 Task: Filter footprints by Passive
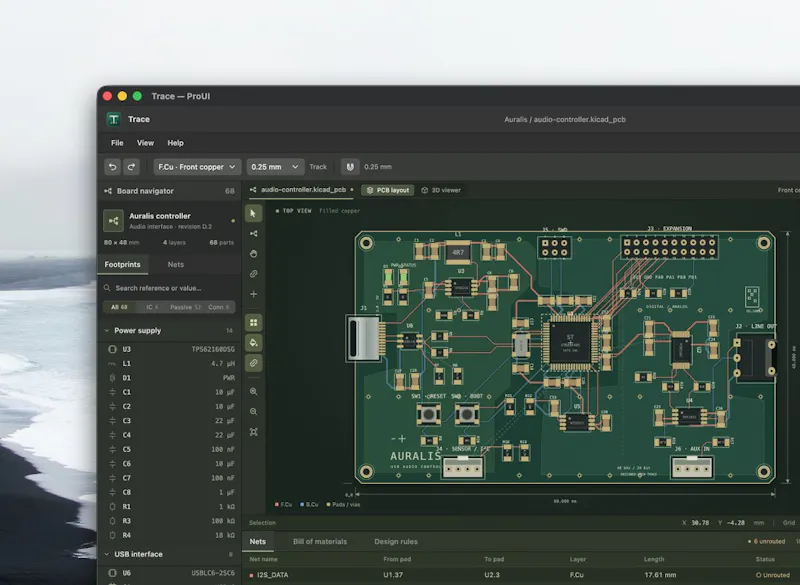point(185,307)
